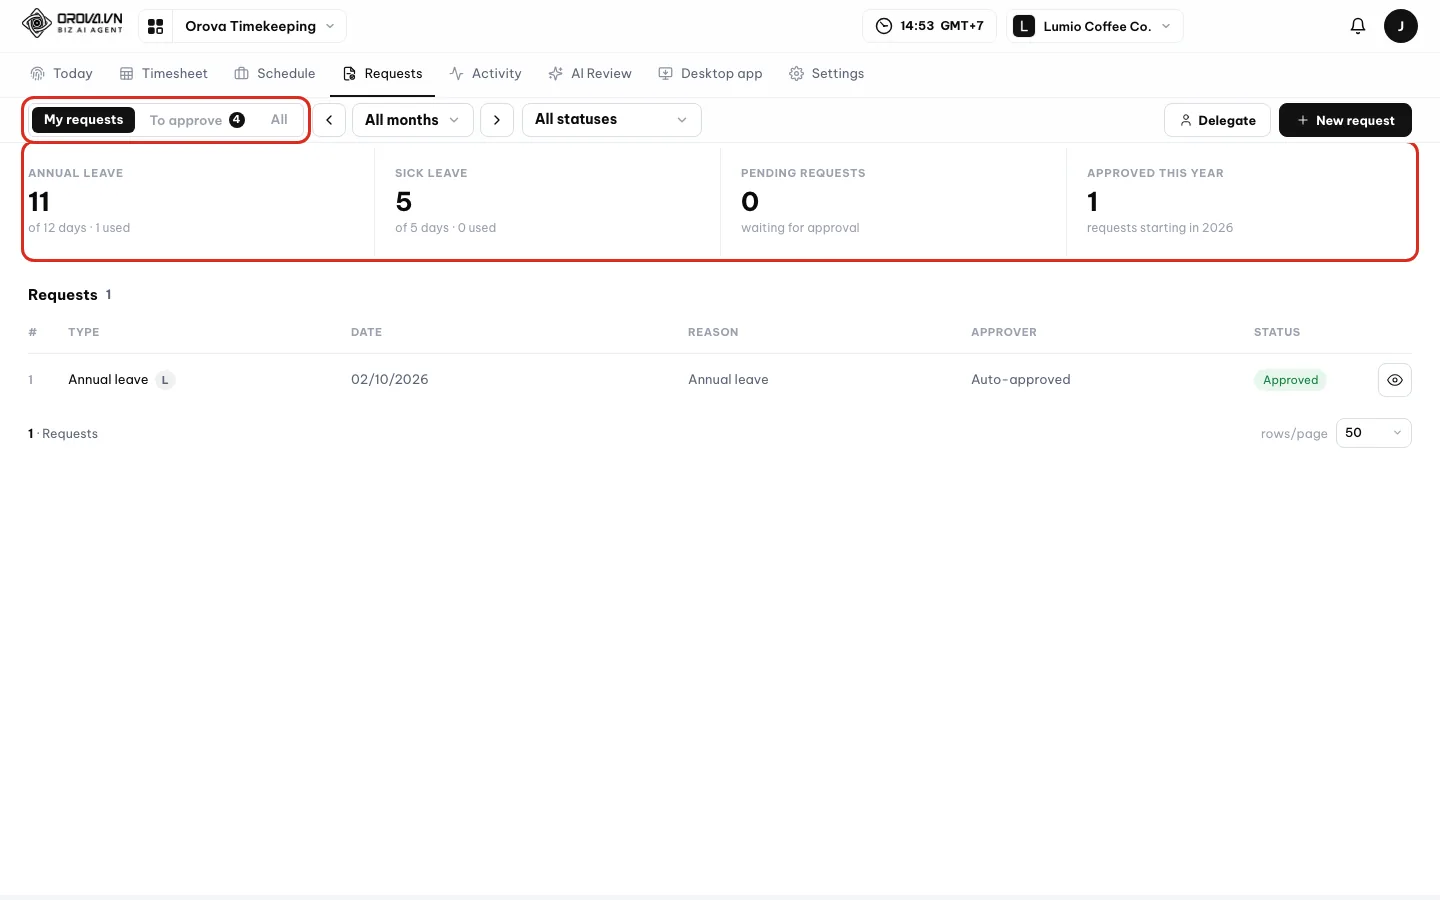Click the Orova.vn logo

pos(72,23)
